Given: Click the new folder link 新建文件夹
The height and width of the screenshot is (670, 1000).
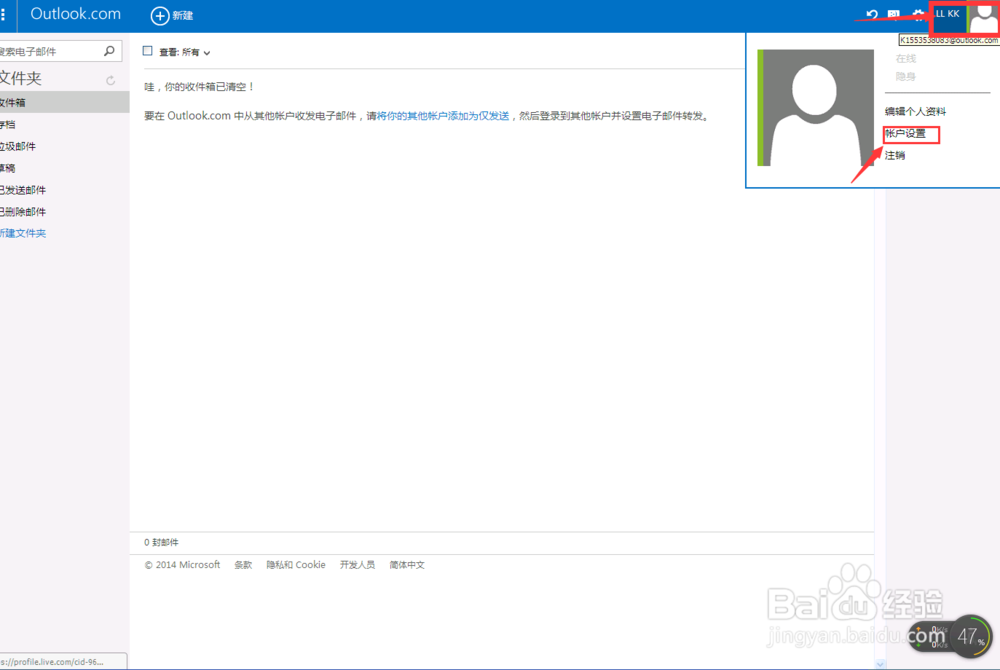Looking at the screenshot, I should tap(23, 233).
